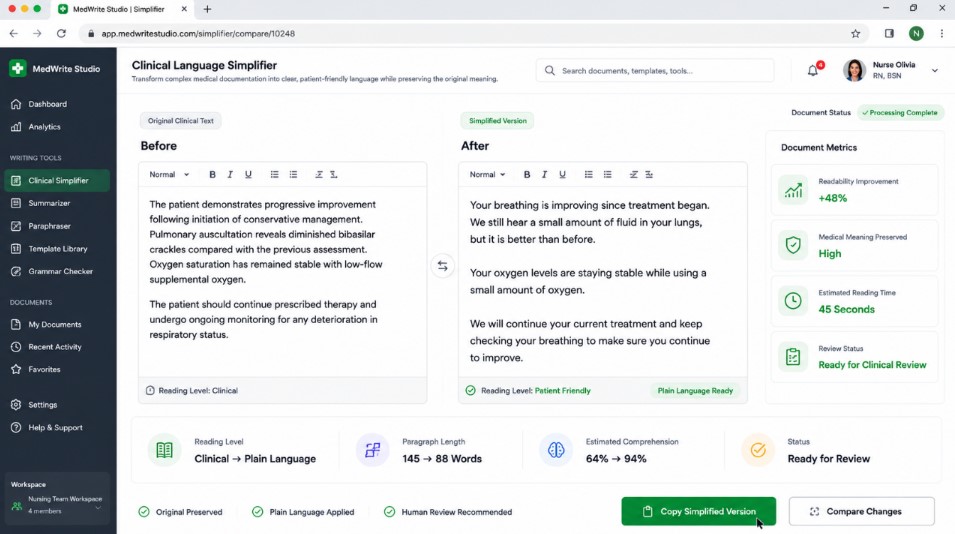Image resolution: width=955 pixels, height=534 pixels.
Task: Open the notifications bell
Action: [x=813, y=70]
